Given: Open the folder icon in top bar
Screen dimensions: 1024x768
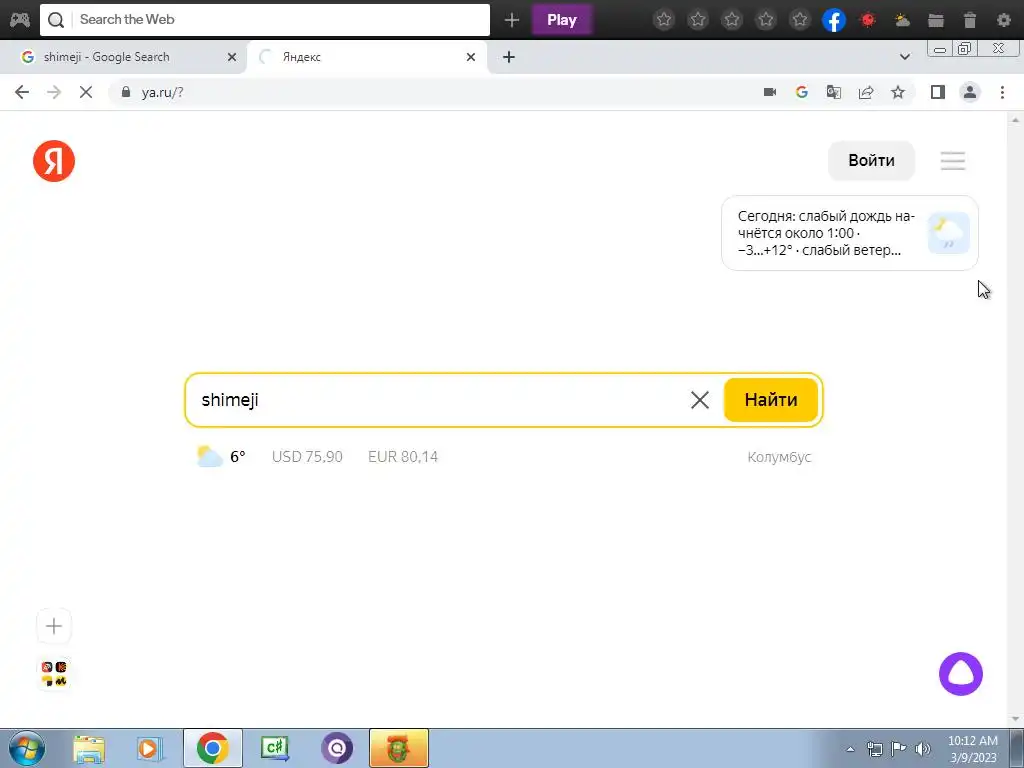Looking at the screenshot, I should [x=936, y=20].
